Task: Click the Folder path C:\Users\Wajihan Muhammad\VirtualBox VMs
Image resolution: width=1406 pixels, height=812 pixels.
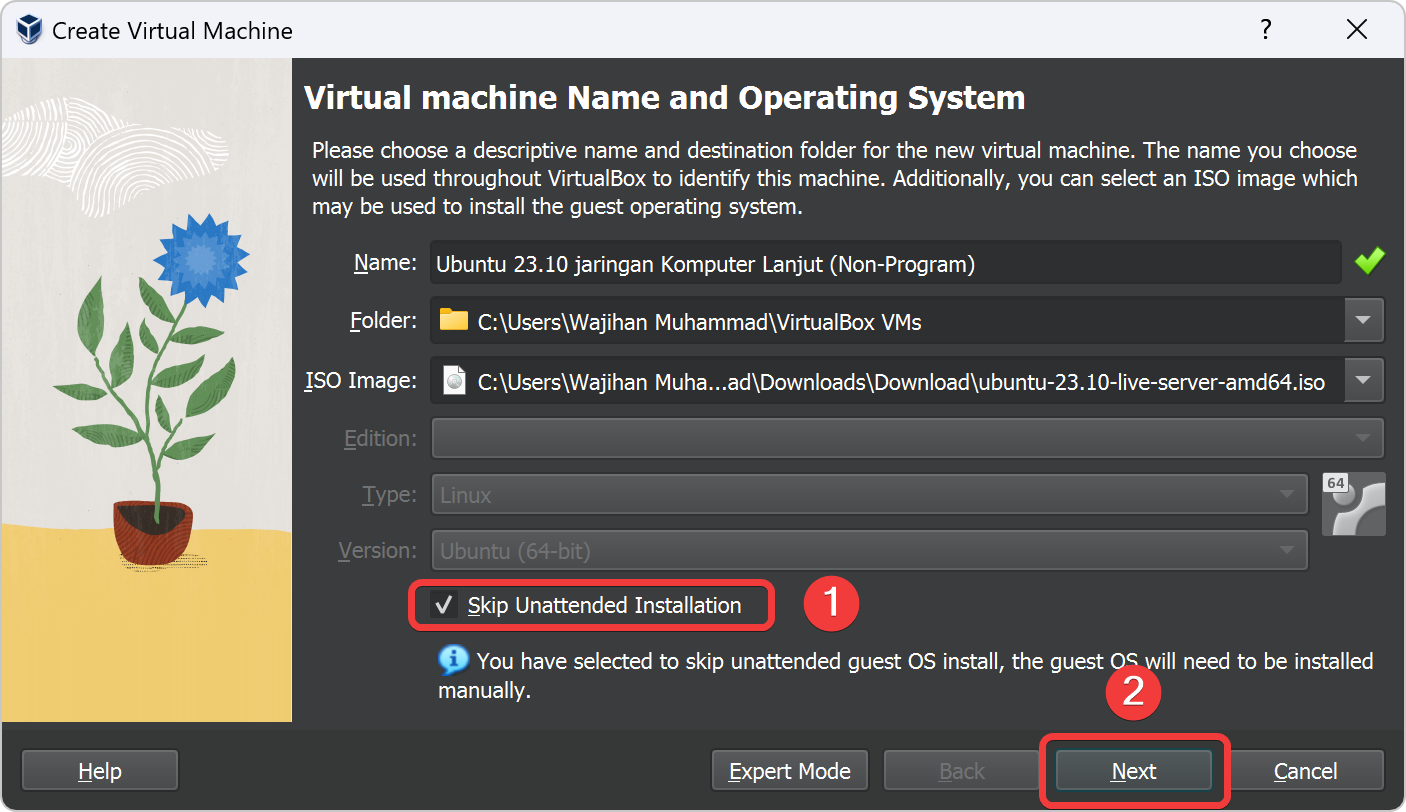Action: tap(700, 322)
